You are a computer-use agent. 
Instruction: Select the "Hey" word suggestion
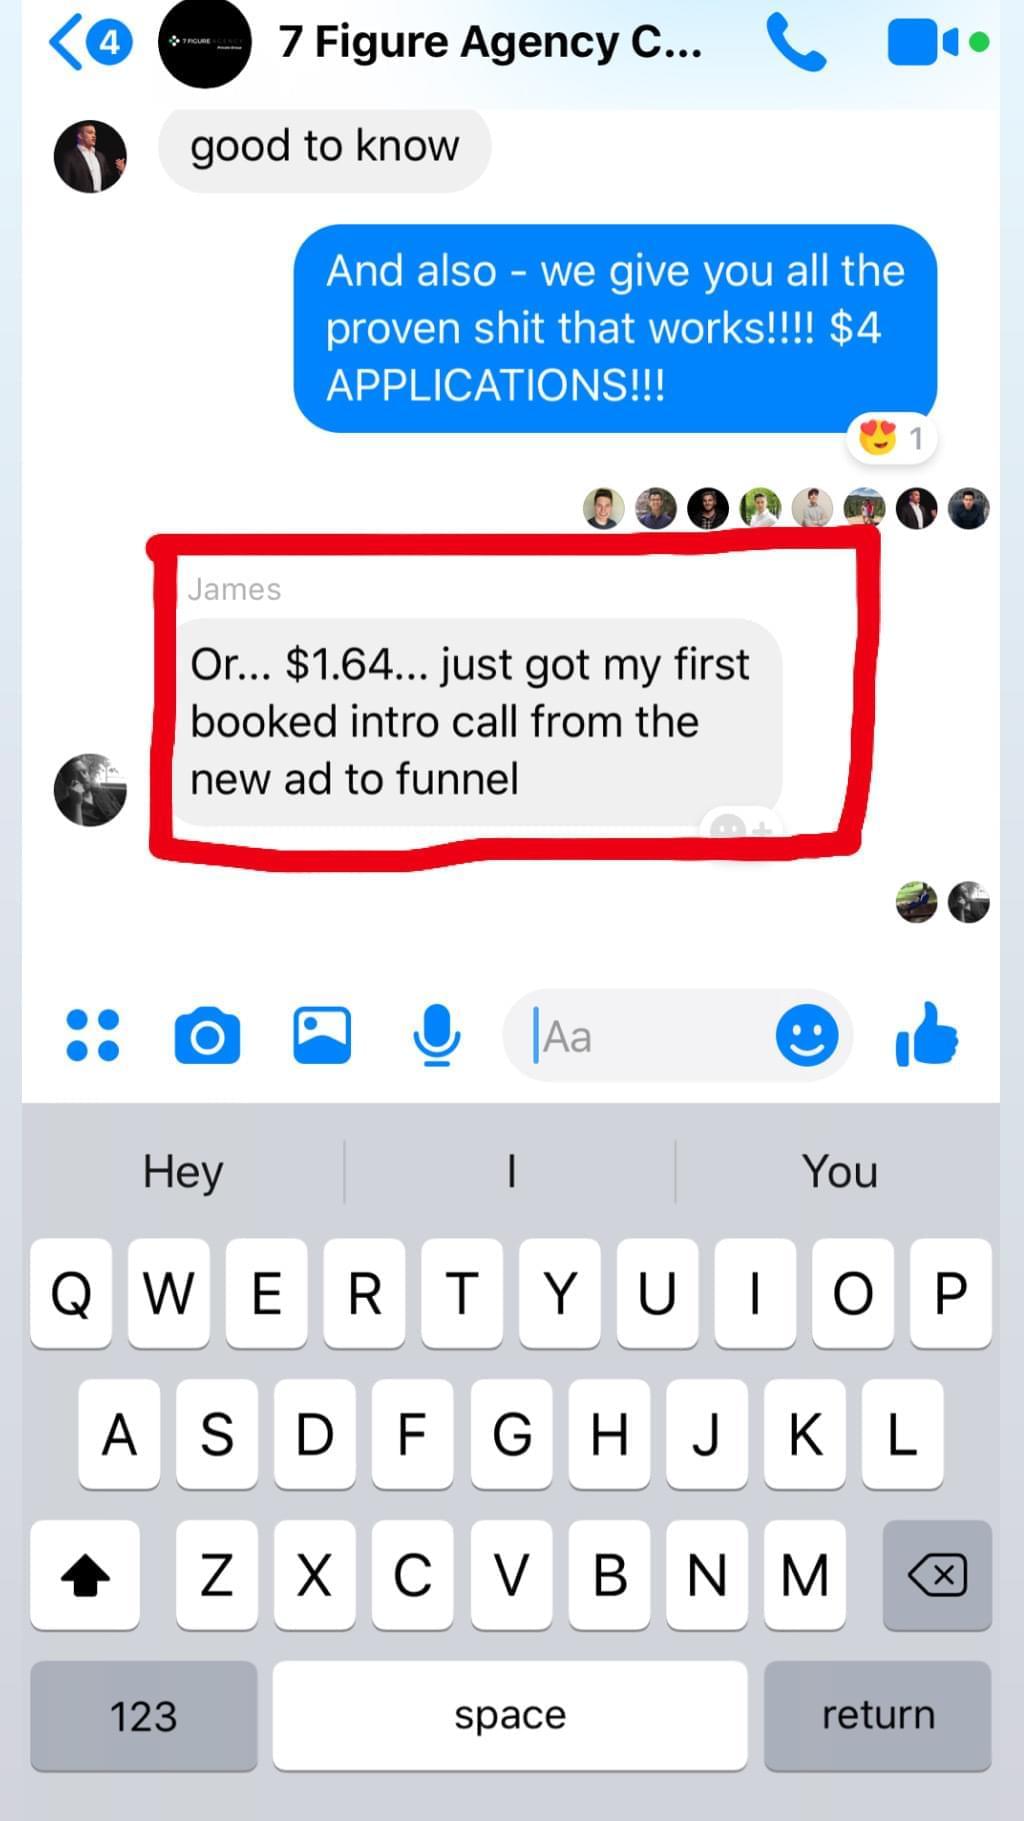[x=183, y=1171]
